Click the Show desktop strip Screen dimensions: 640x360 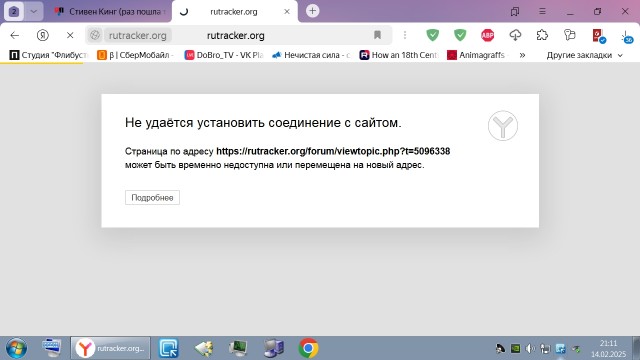click(636, 348)
